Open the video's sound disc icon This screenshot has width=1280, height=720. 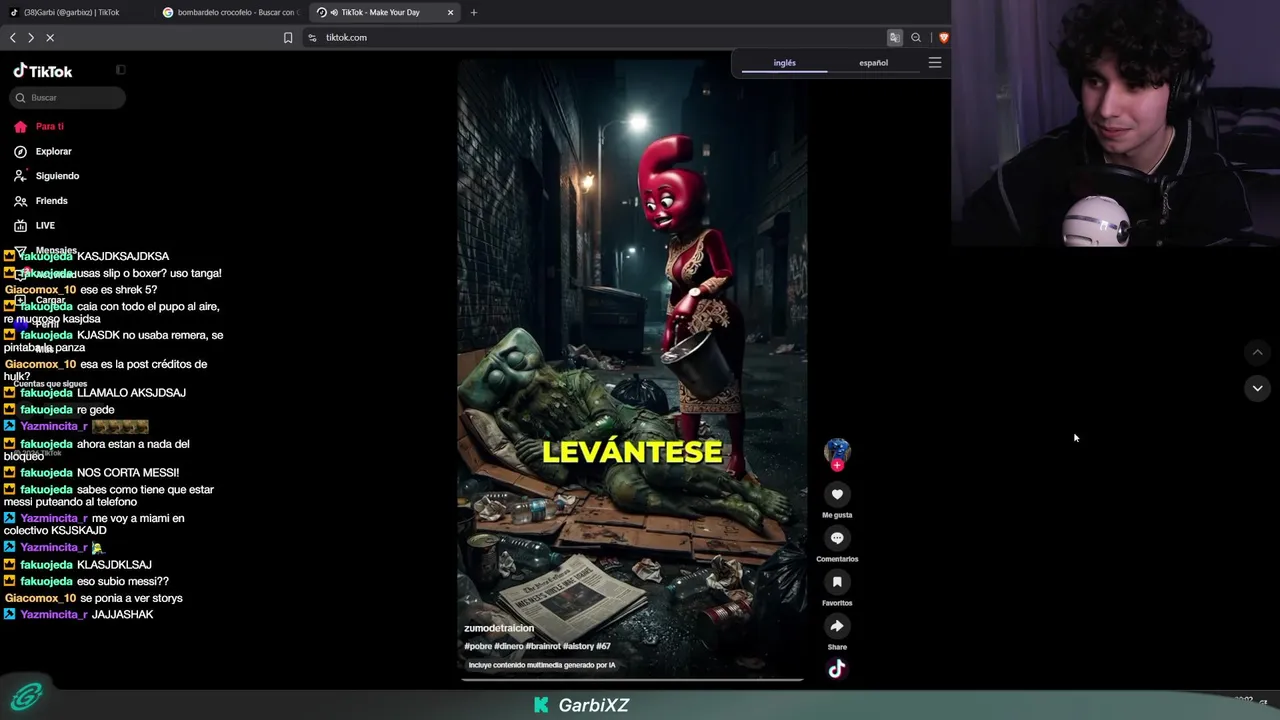(837, 669)
